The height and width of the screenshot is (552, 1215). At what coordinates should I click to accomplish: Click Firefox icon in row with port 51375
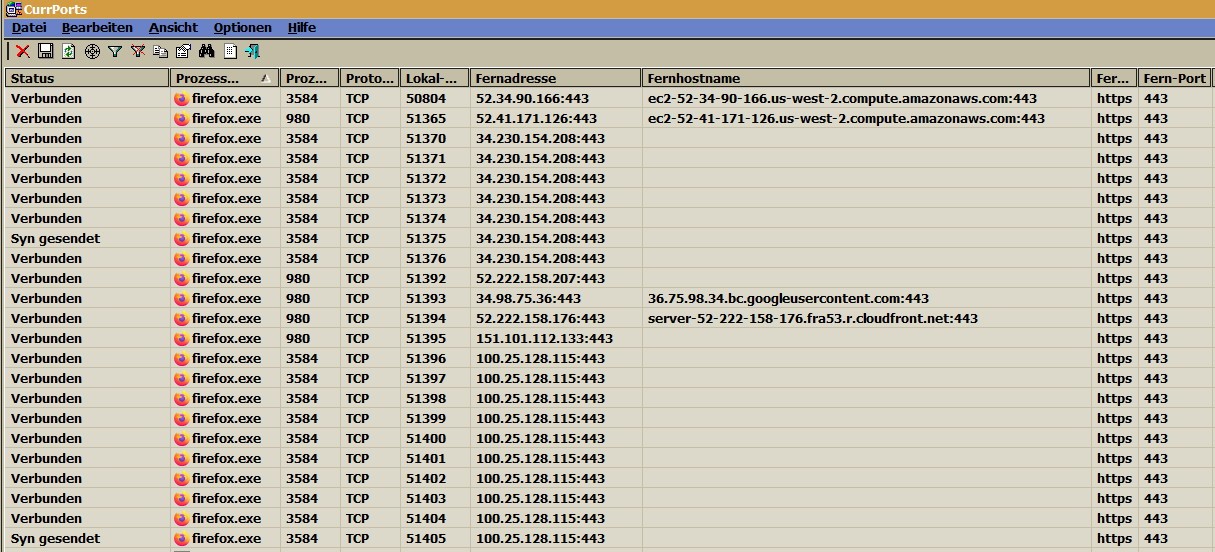(x=181, y=238)
